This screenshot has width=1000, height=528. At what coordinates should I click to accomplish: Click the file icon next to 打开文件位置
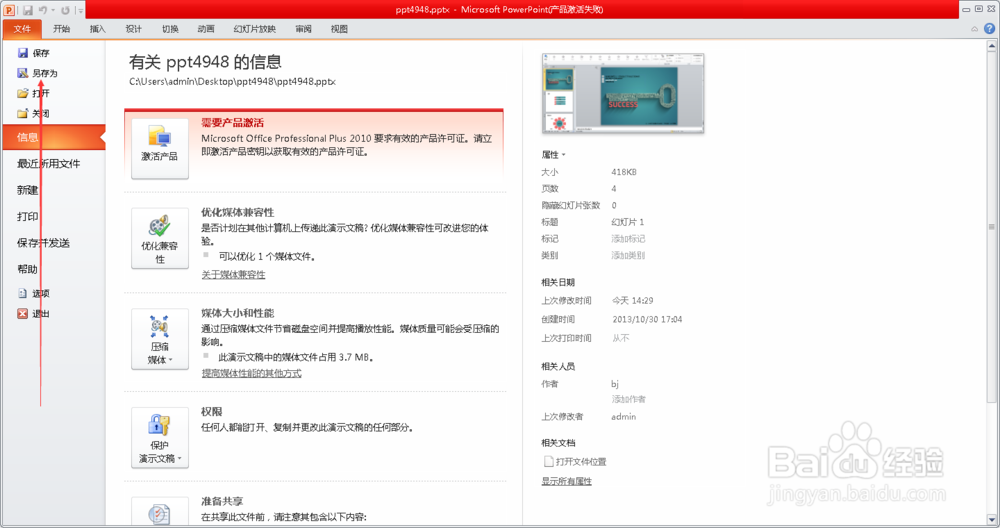tap(548, 461)
